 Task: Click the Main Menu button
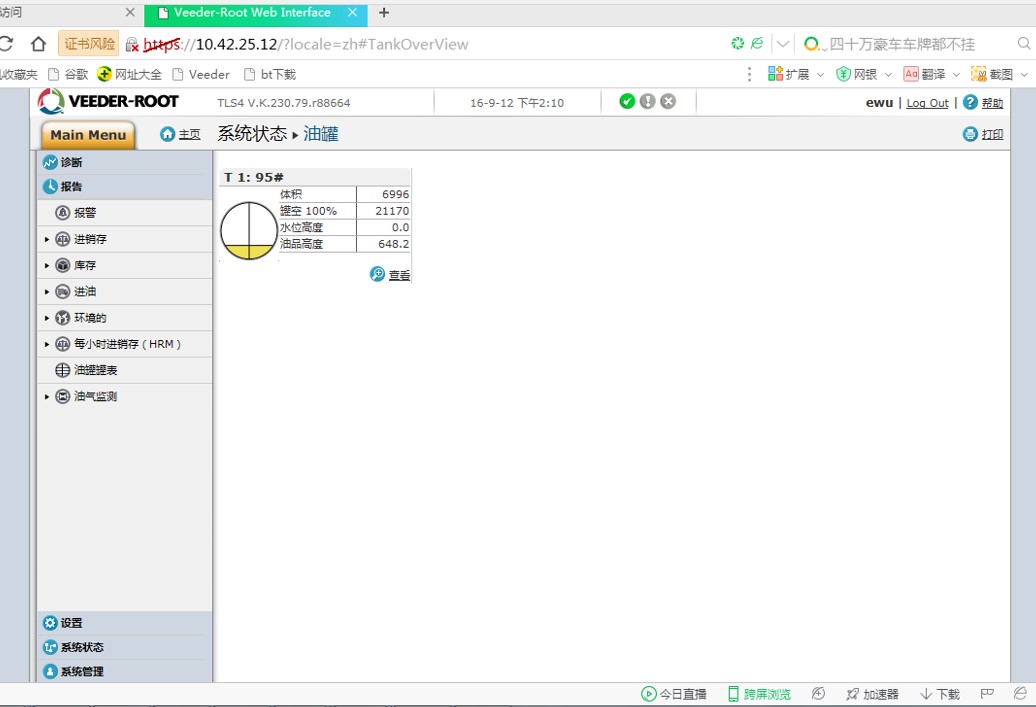coord(88,135)
